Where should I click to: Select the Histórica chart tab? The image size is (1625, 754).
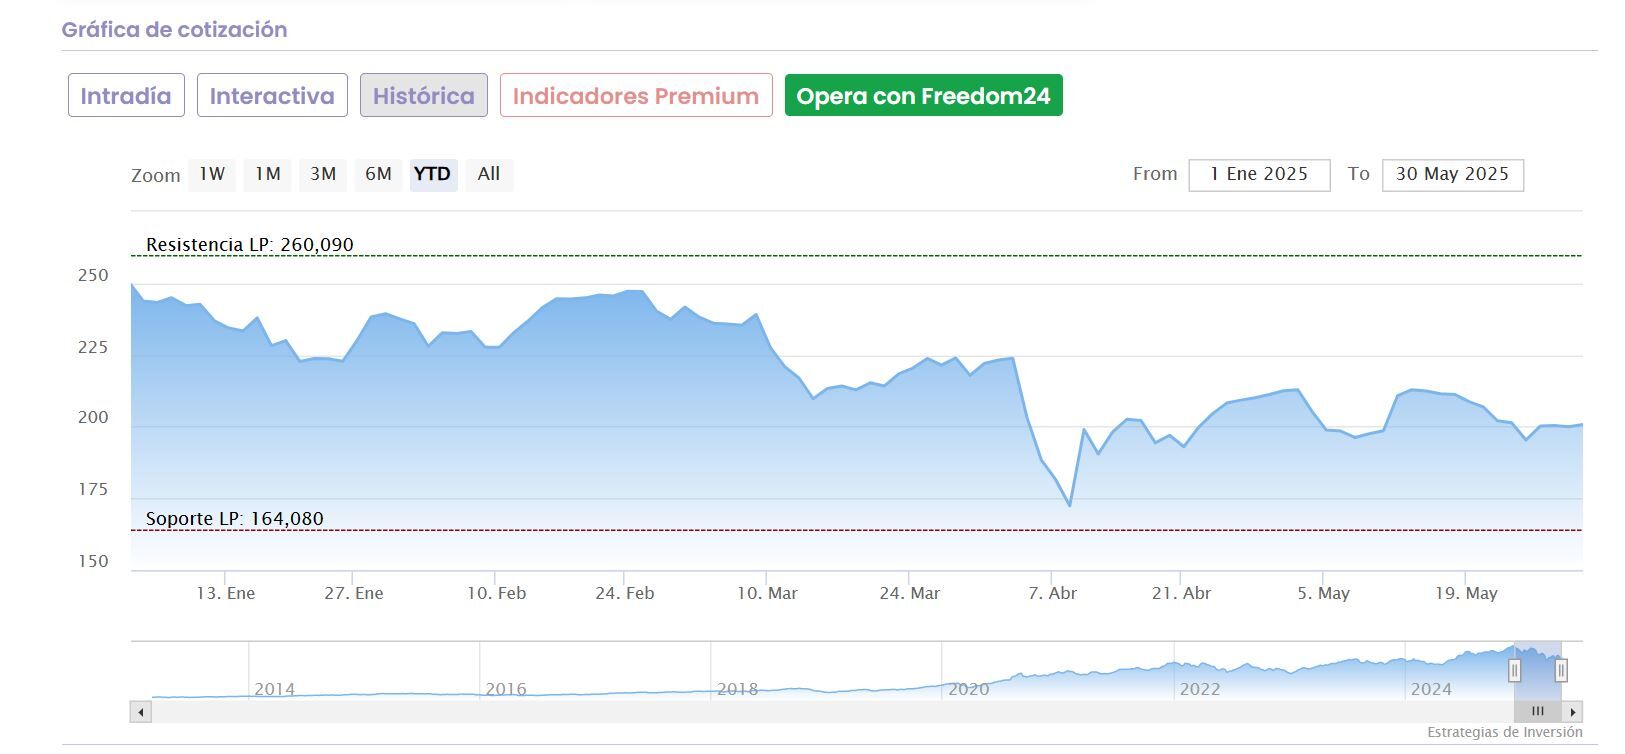424,96
